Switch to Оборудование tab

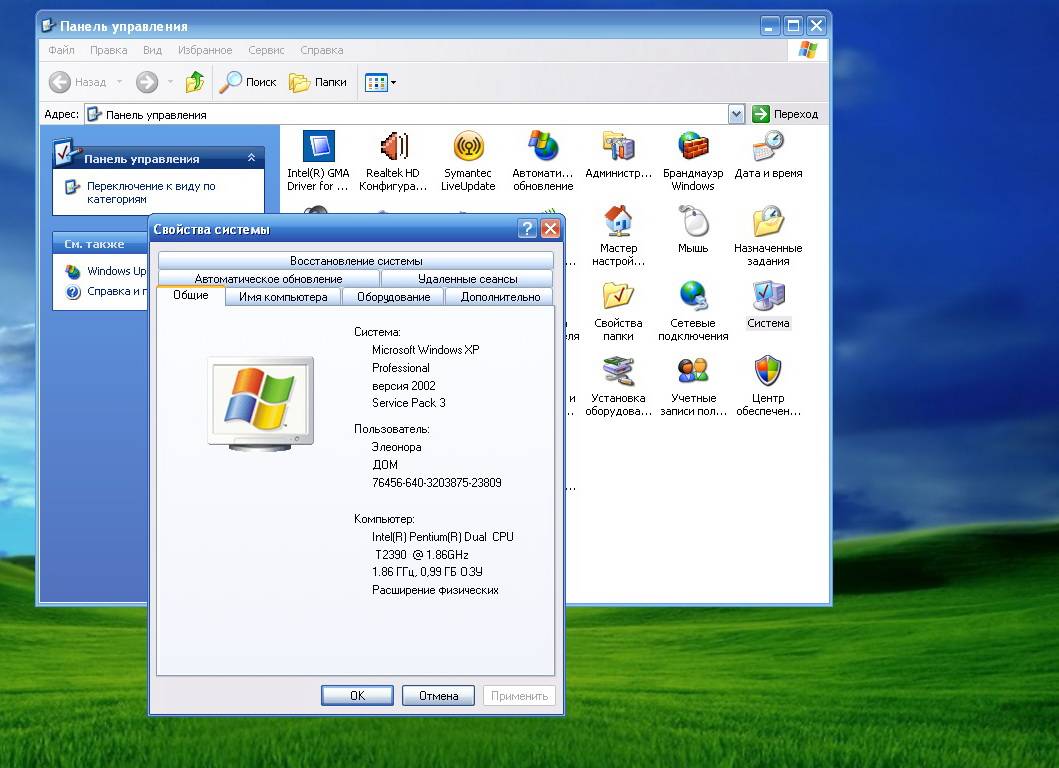(x=393, y=297)
